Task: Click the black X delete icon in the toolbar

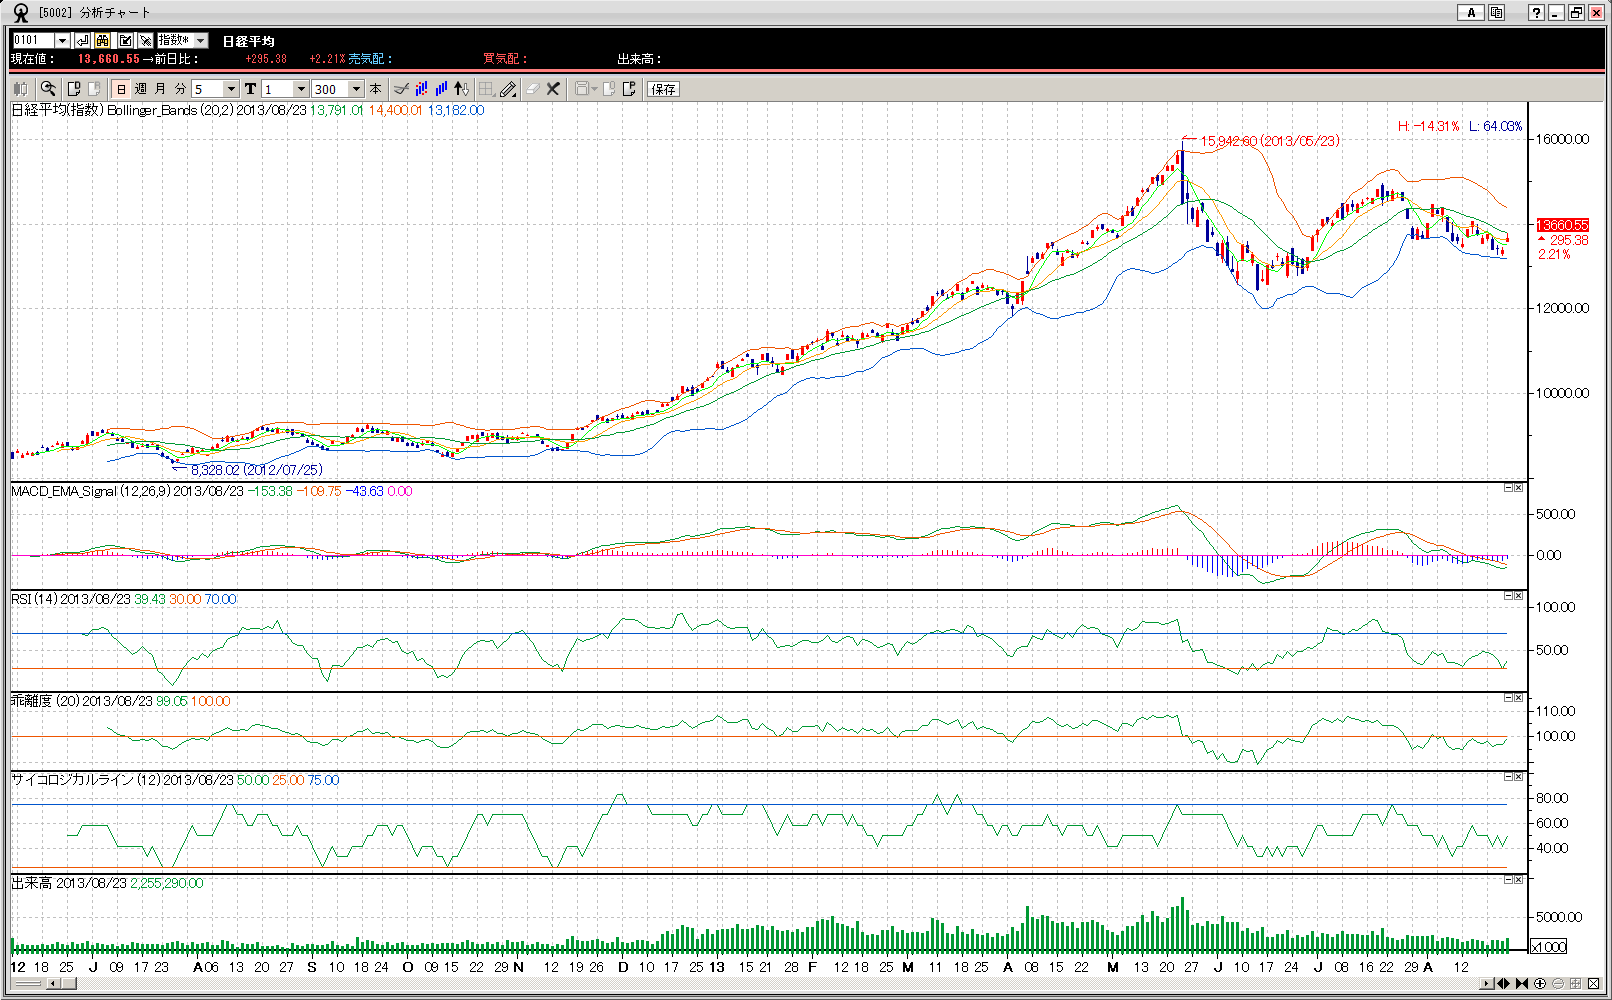Action: [553, 89]
